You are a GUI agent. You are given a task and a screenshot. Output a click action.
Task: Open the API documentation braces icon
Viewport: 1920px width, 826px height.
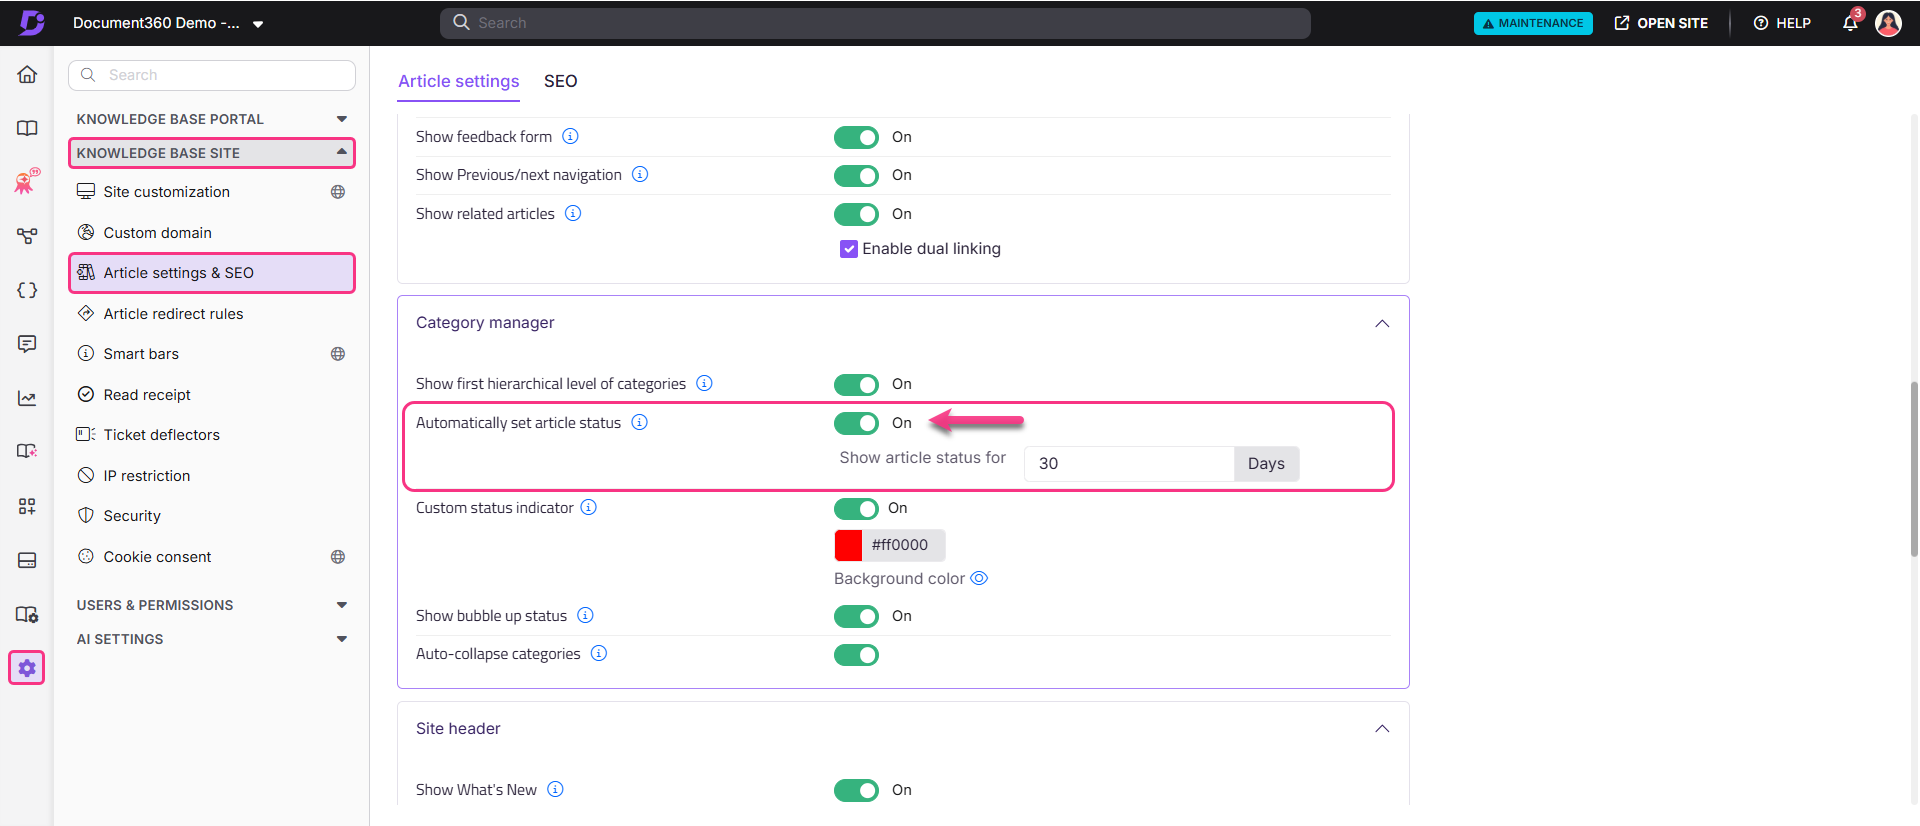click(27, 290)
